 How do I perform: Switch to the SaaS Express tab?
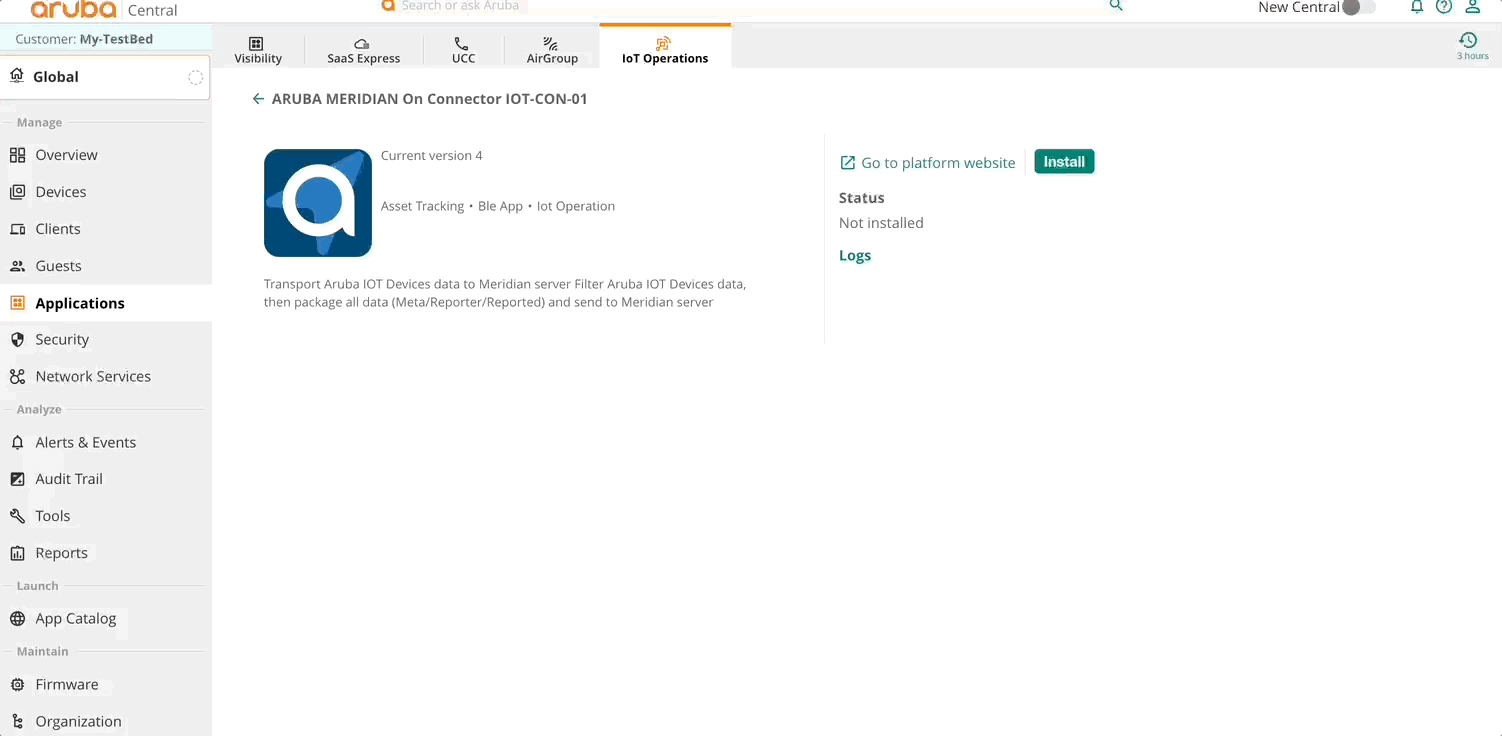(x=363, y=50)
